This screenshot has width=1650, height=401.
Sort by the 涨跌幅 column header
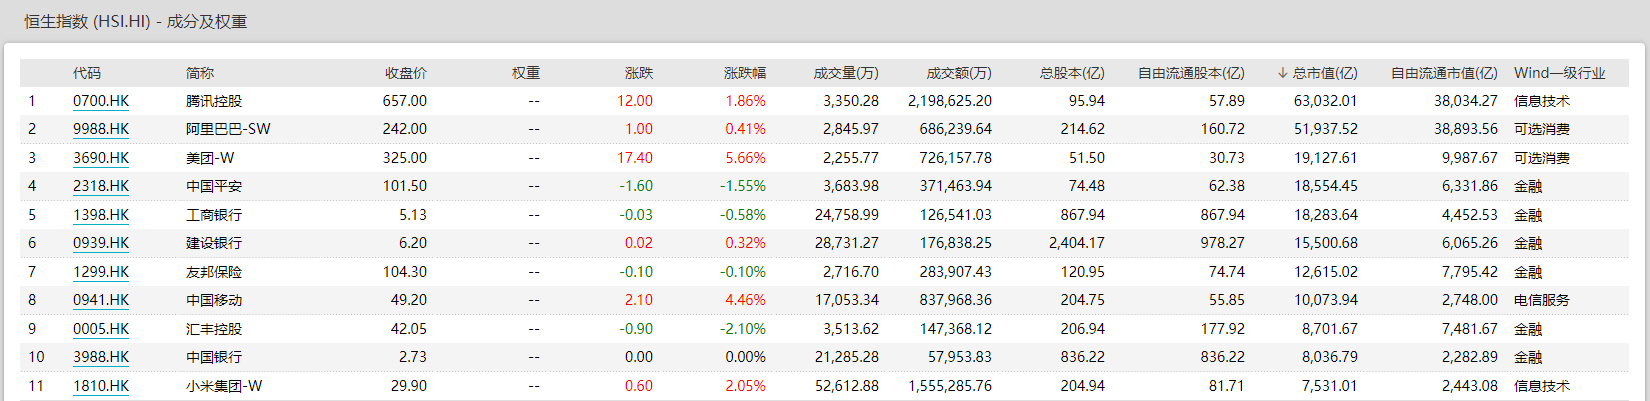point(744,73)
